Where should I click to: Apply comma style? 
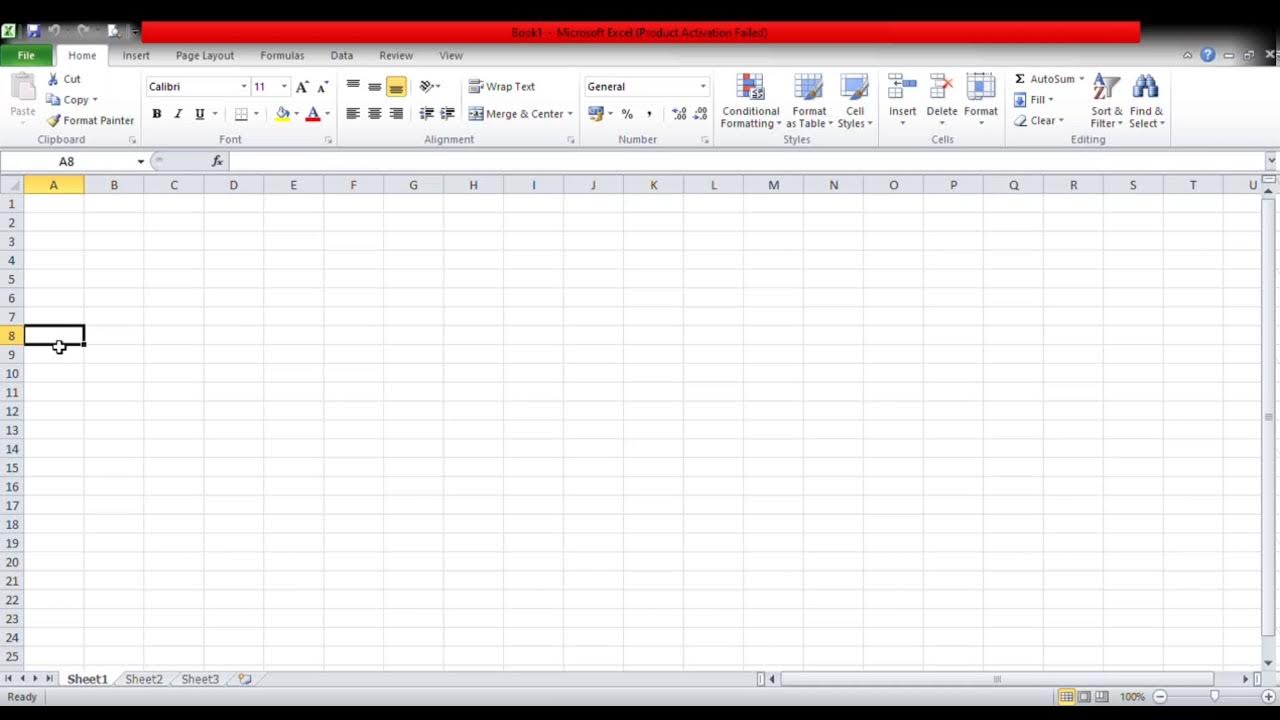649,114
